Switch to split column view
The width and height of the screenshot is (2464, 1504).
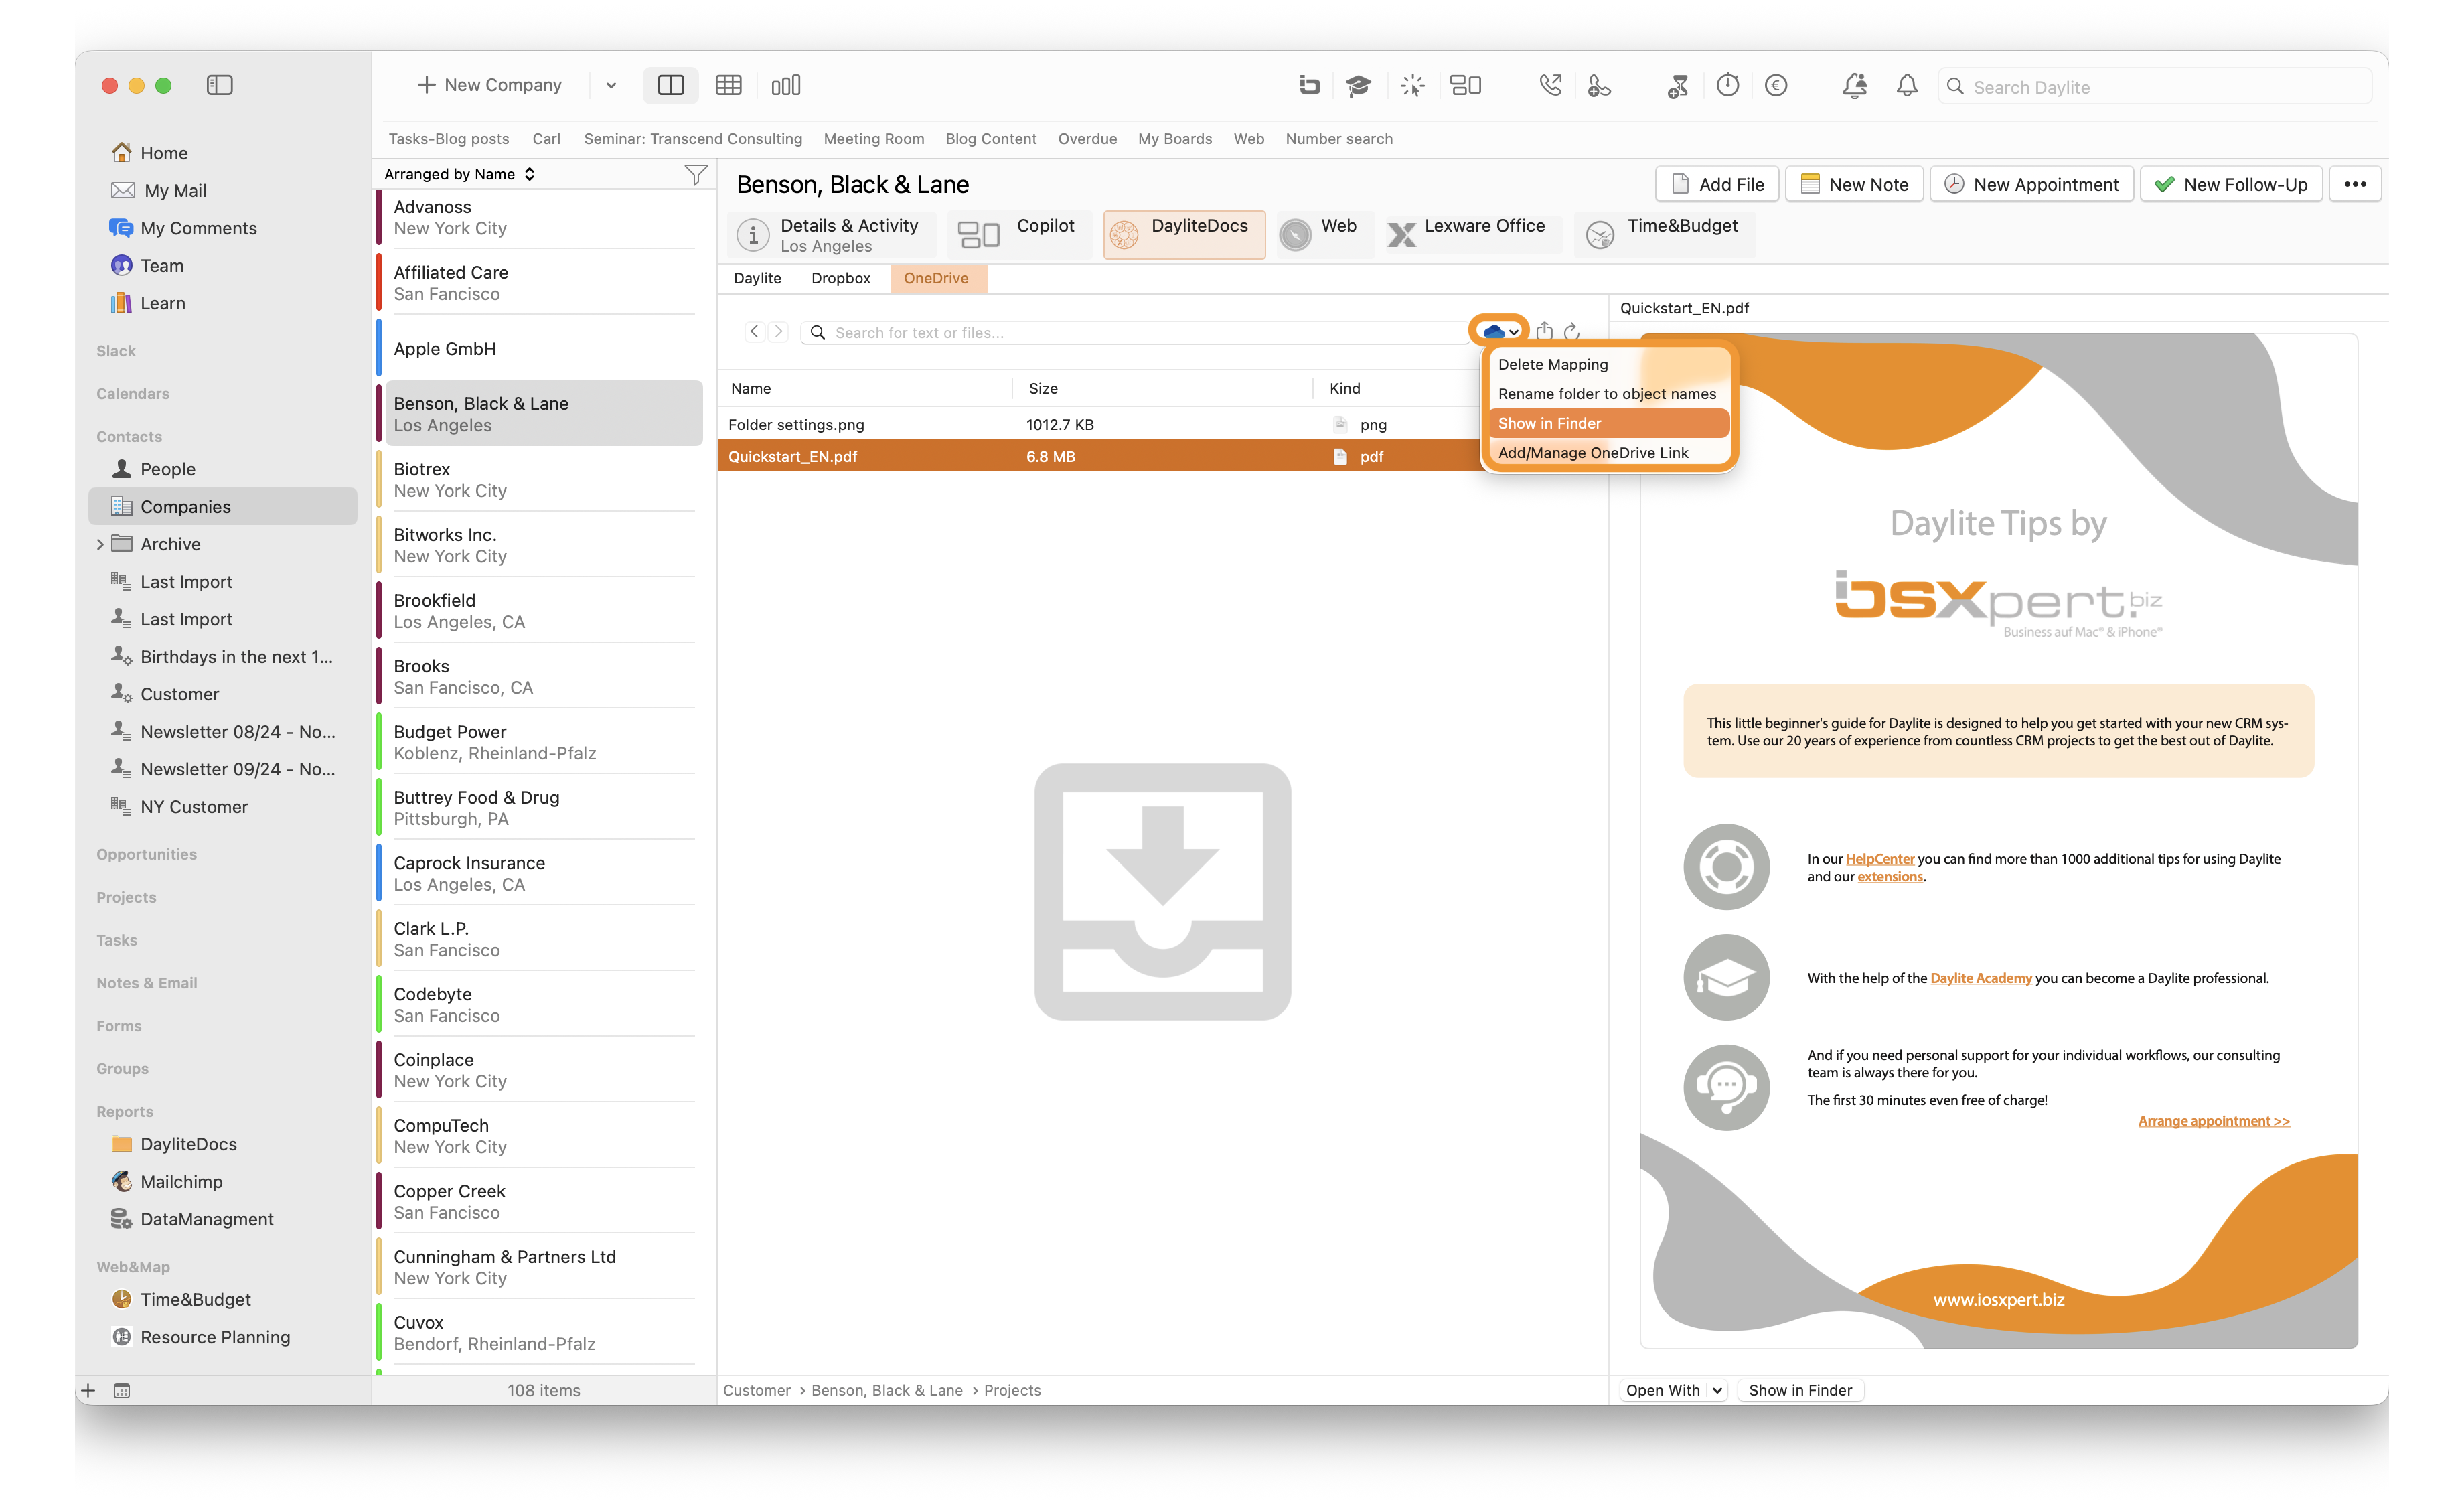(670, 85)
